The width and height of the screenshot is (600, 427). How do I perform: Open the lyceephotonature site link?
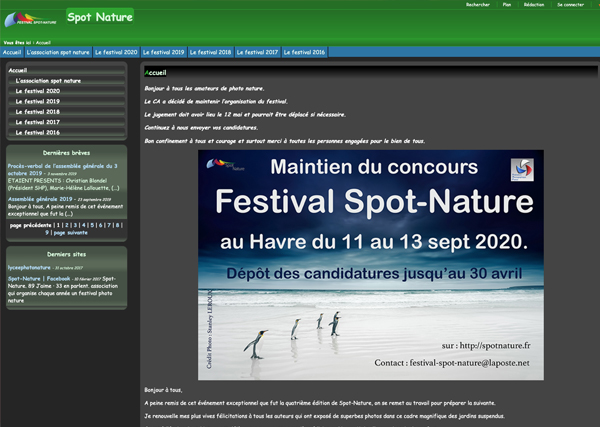[x=29, y=267]
